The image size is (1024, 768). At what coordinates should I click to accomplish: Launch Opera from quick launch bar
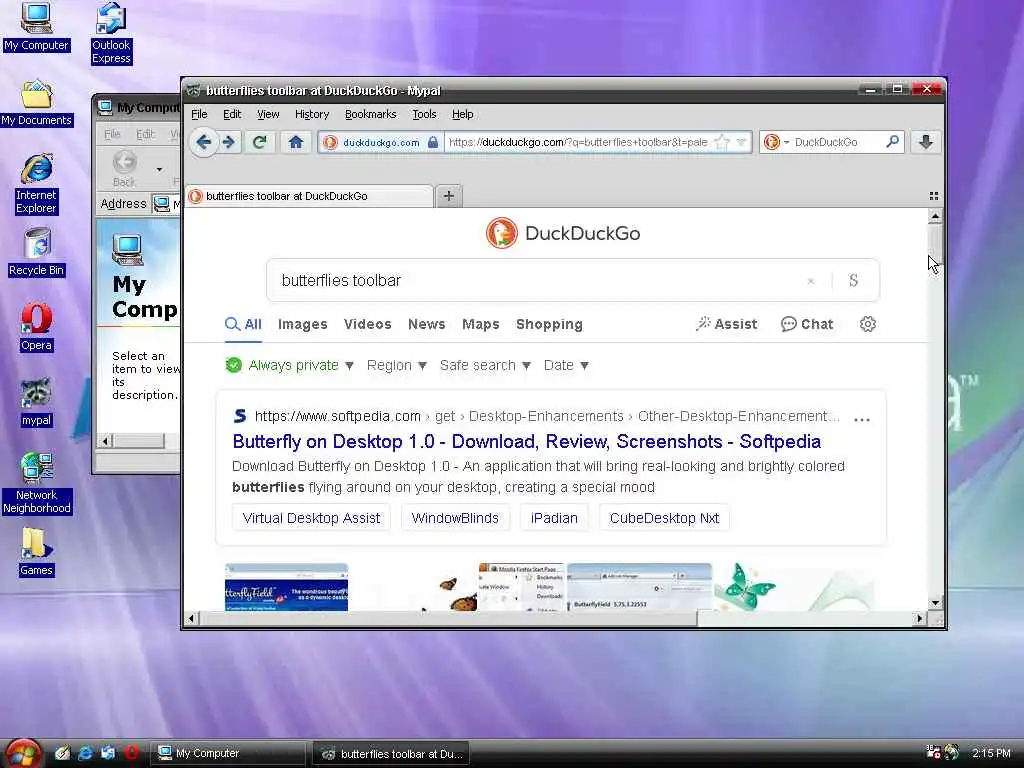point(132,753)
